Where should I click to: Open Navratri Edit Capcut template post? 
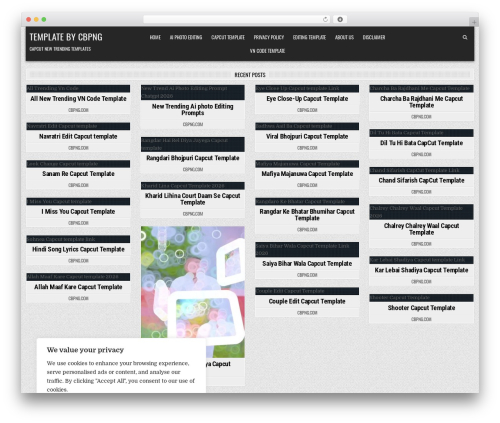click(78, 136)
